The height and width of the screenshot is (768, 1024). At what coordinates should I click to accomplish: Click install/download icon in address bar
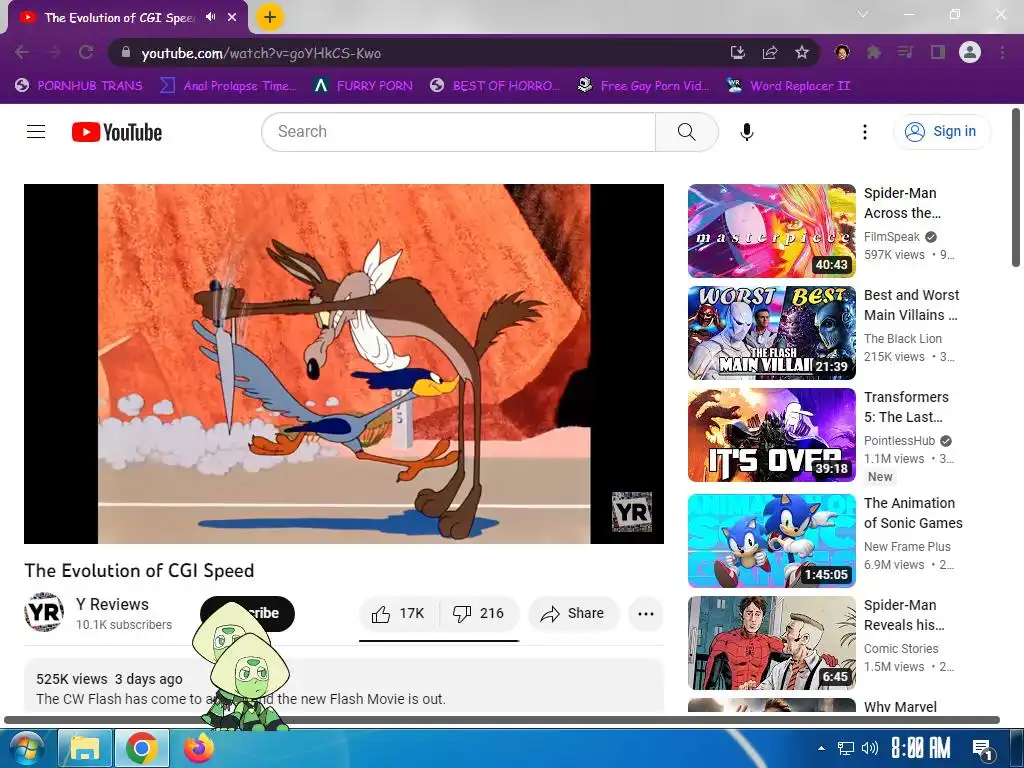737,53
